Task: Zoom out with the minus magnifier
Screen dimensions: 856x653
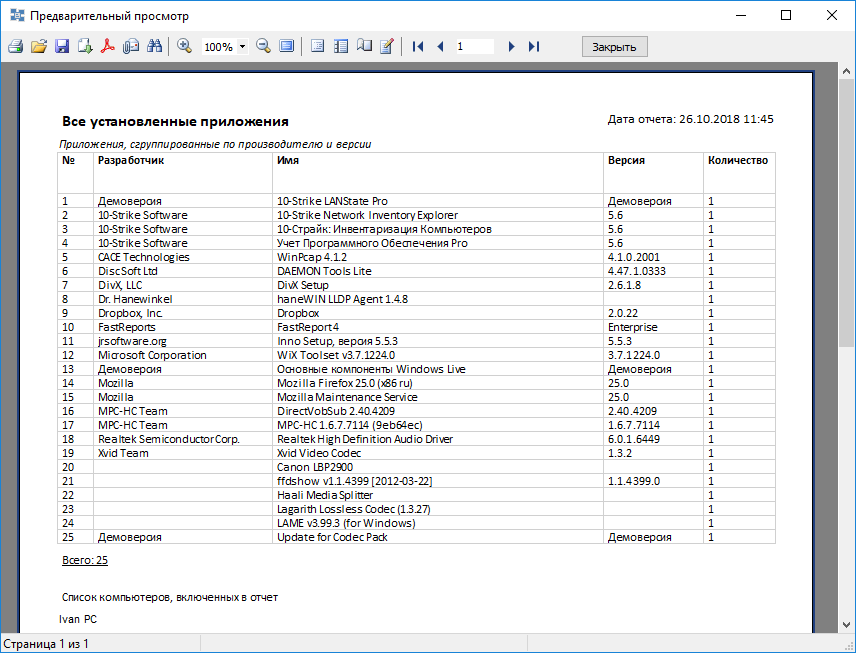Action: 263,46
